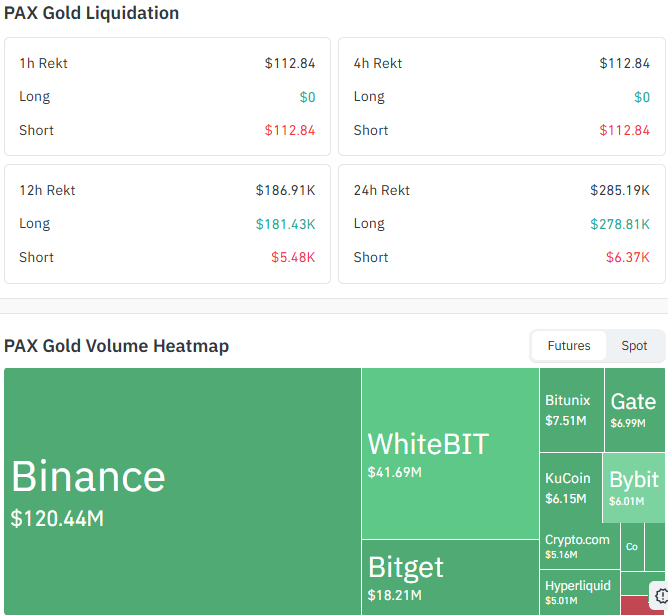Select the Binance heatmap tile
This screenshot has width=668, height=615.
(x=182, y=491)
